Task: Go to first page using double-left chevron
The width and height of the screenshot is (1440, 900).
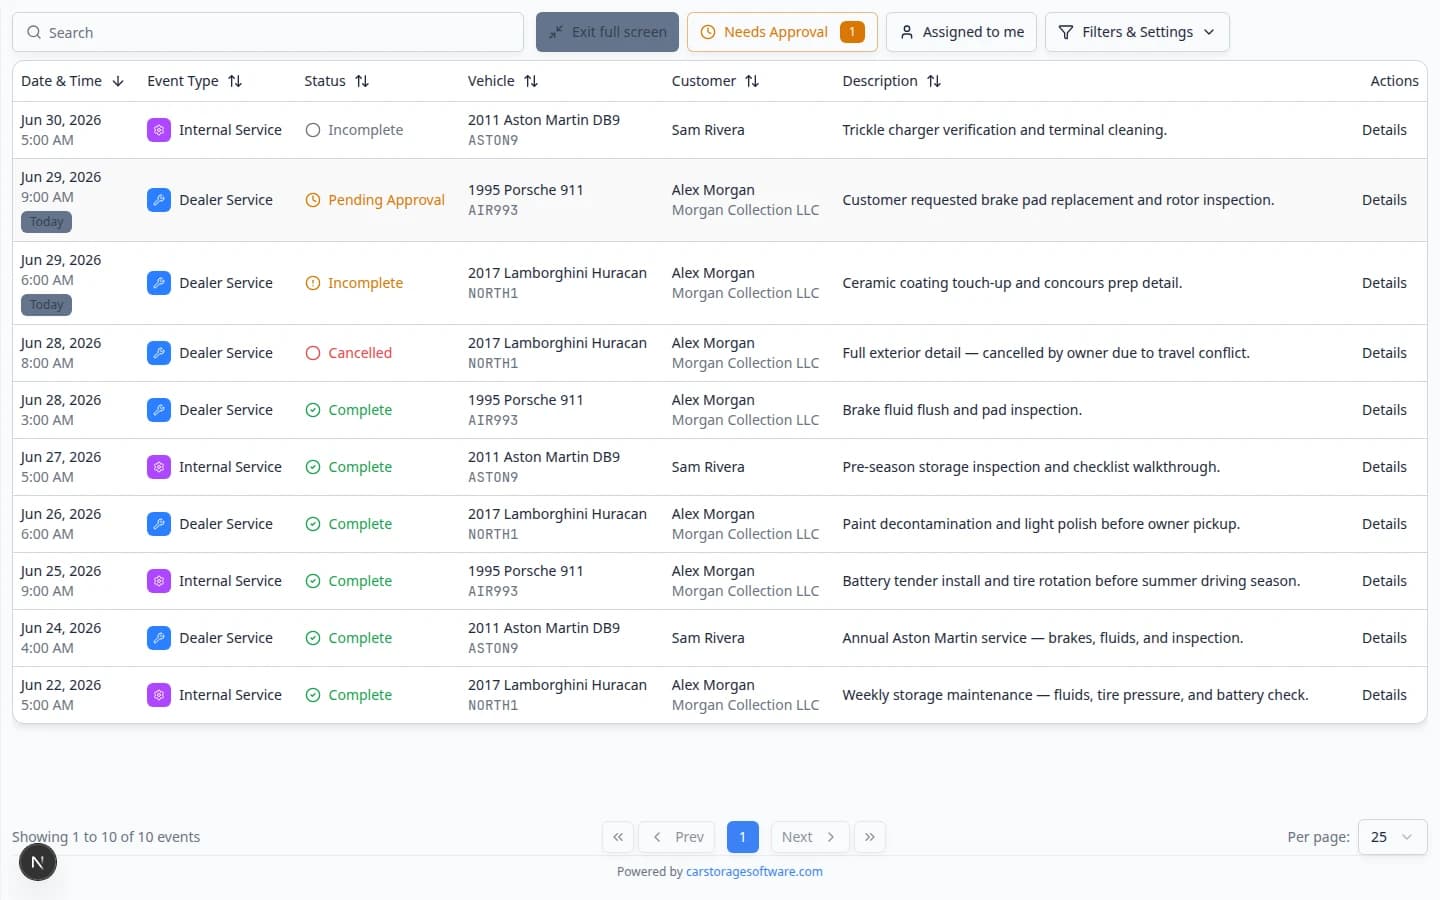Action: click(x=618, y=837)
